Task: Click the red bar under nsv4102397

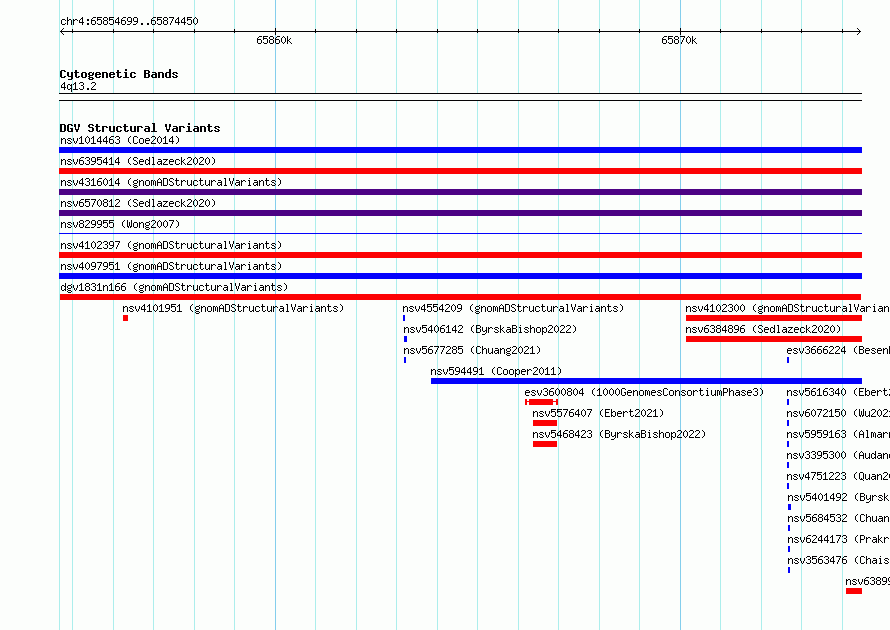Action: pyautogui.click(x=460, y=255)
